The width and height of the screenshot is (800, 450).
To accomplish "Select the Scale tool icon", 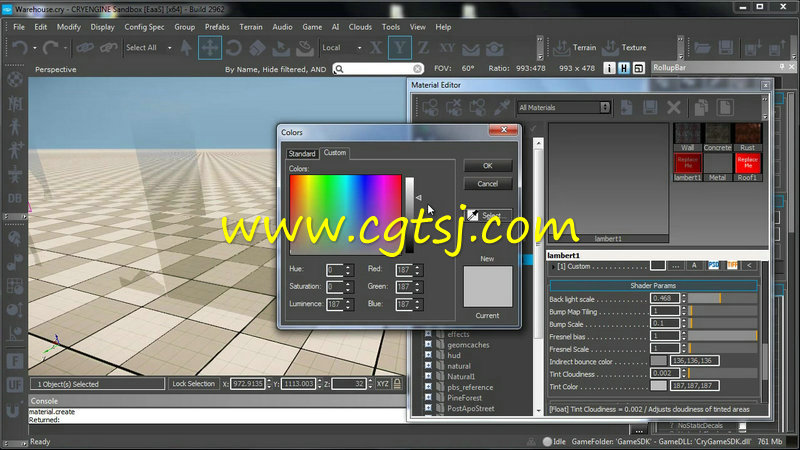I will [257, 48].
